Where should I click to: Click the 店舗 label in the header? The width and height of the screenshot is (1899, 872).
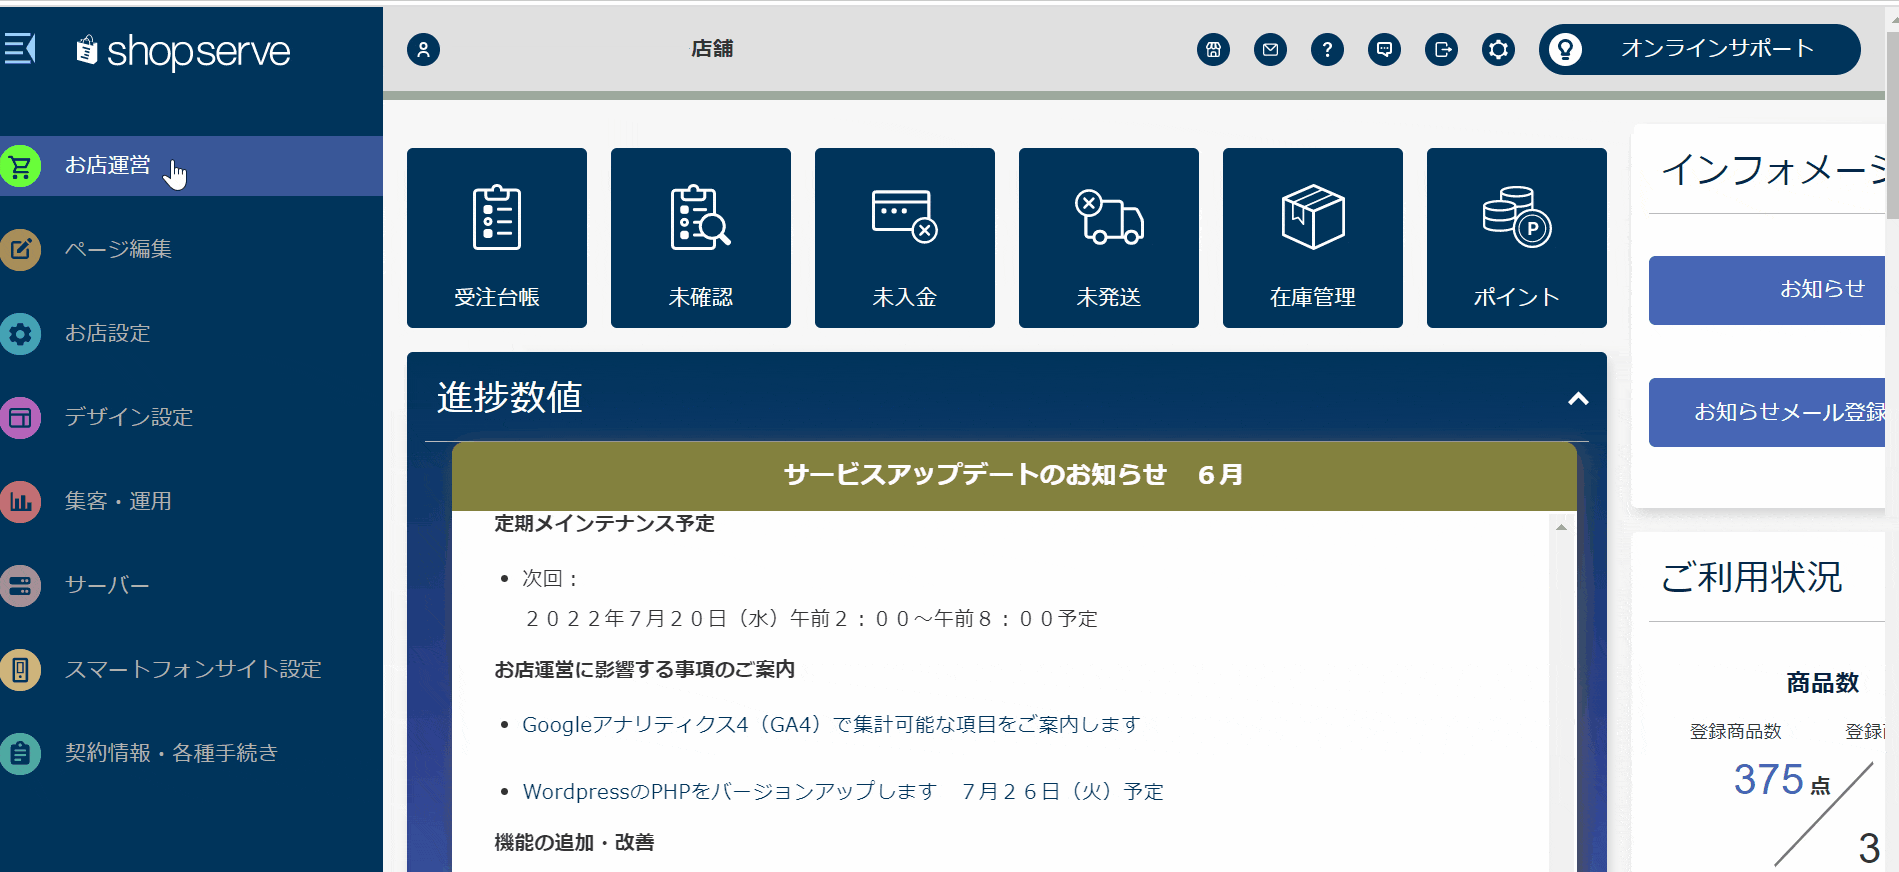(712, 49)
